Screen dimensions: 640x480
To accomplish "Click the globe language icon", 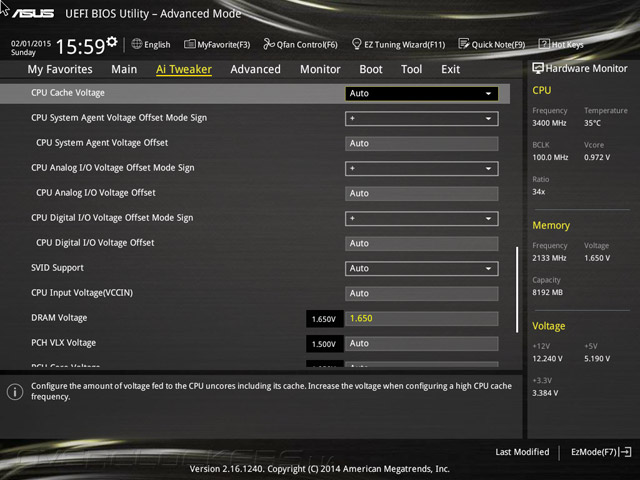I will point(137,44).
